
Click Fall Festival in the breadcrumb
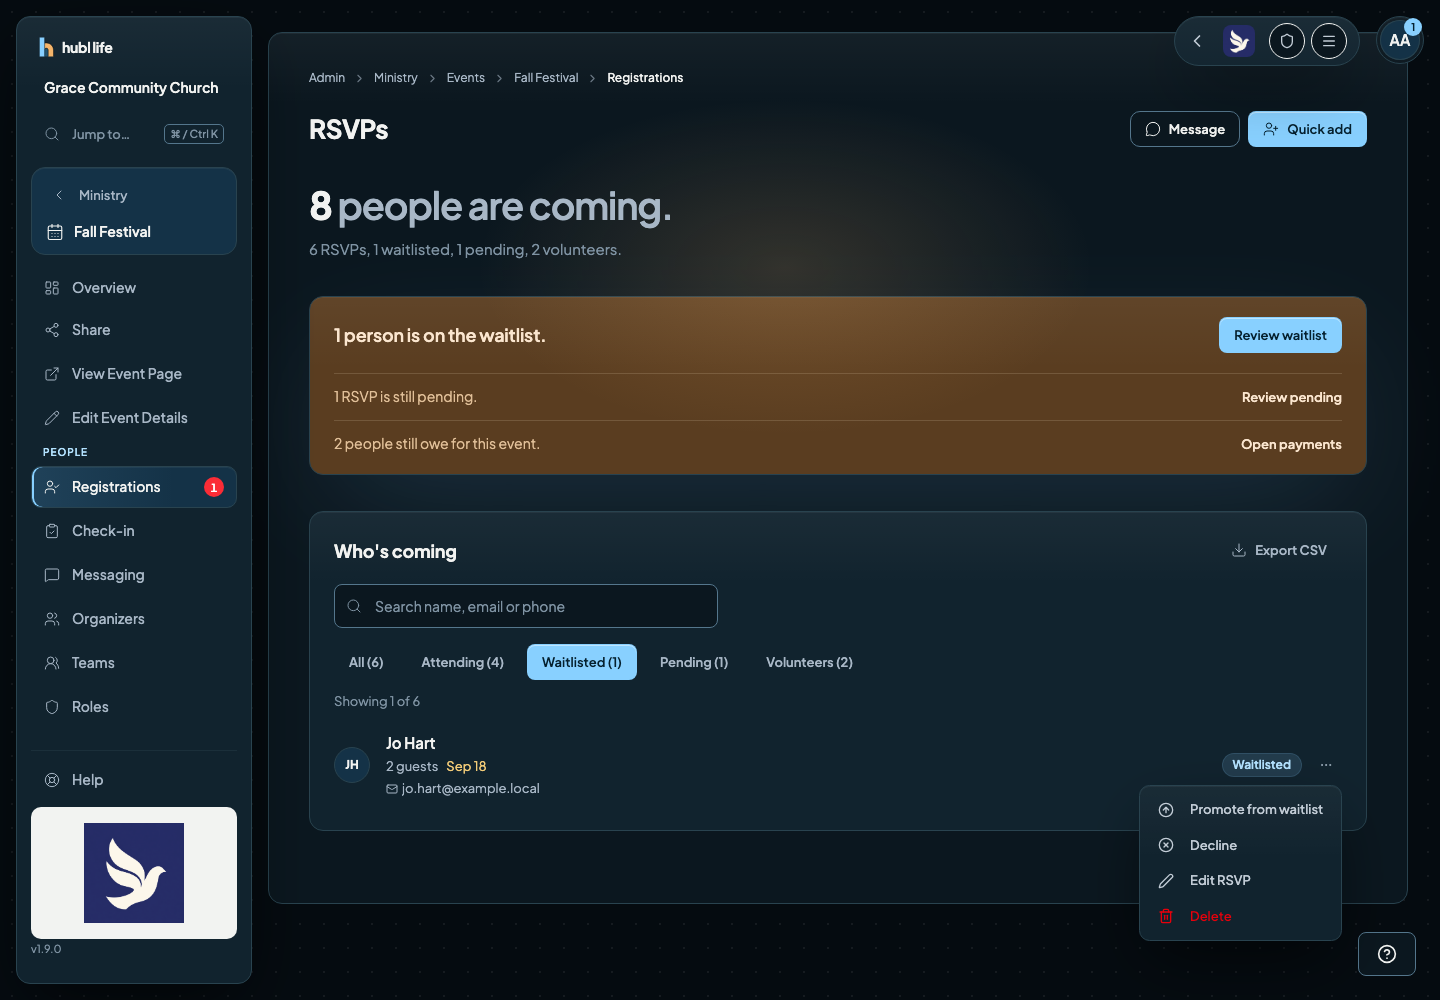tap(546, 78)
